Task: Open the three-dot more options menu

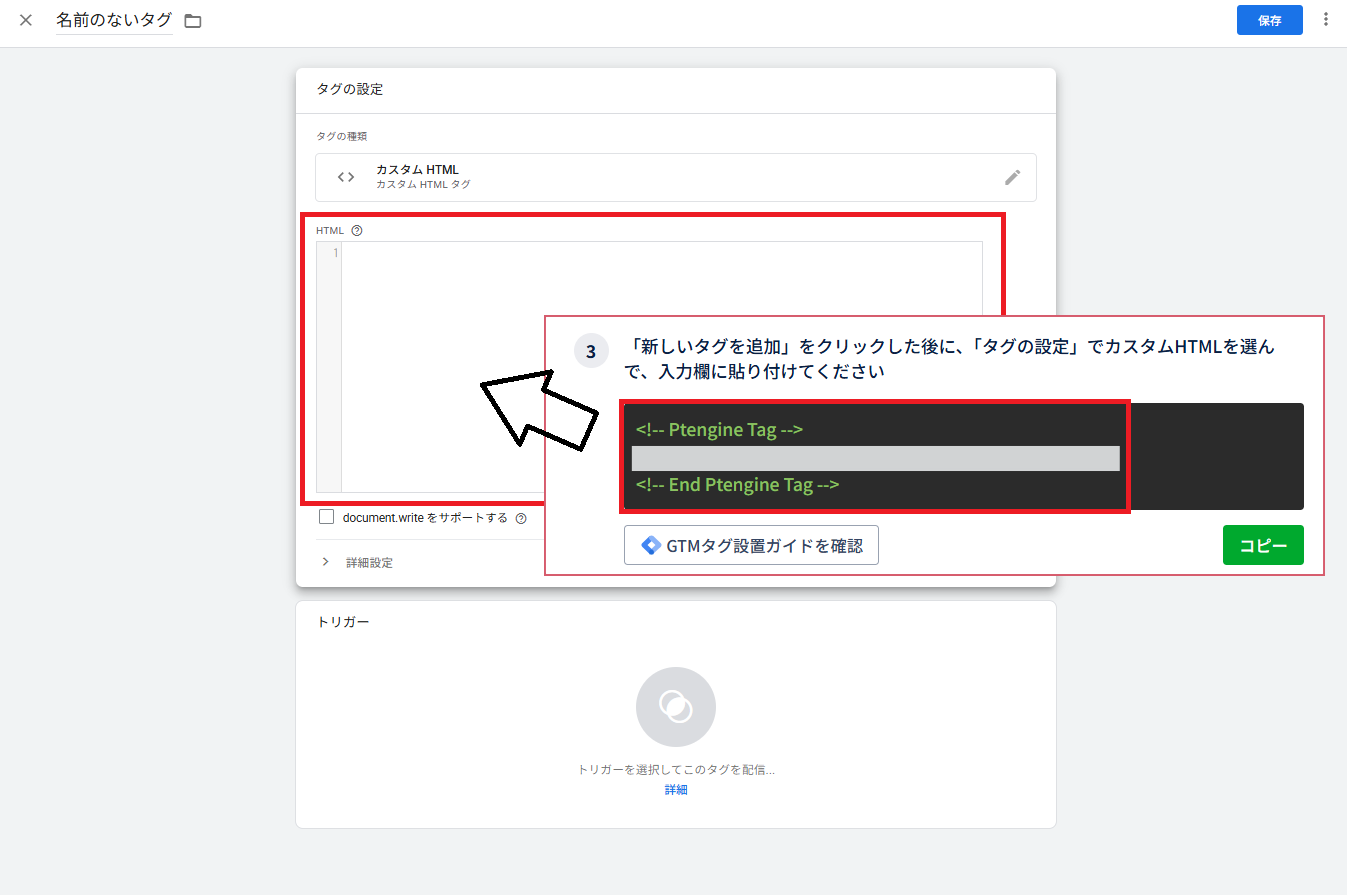Action: 1326,19
